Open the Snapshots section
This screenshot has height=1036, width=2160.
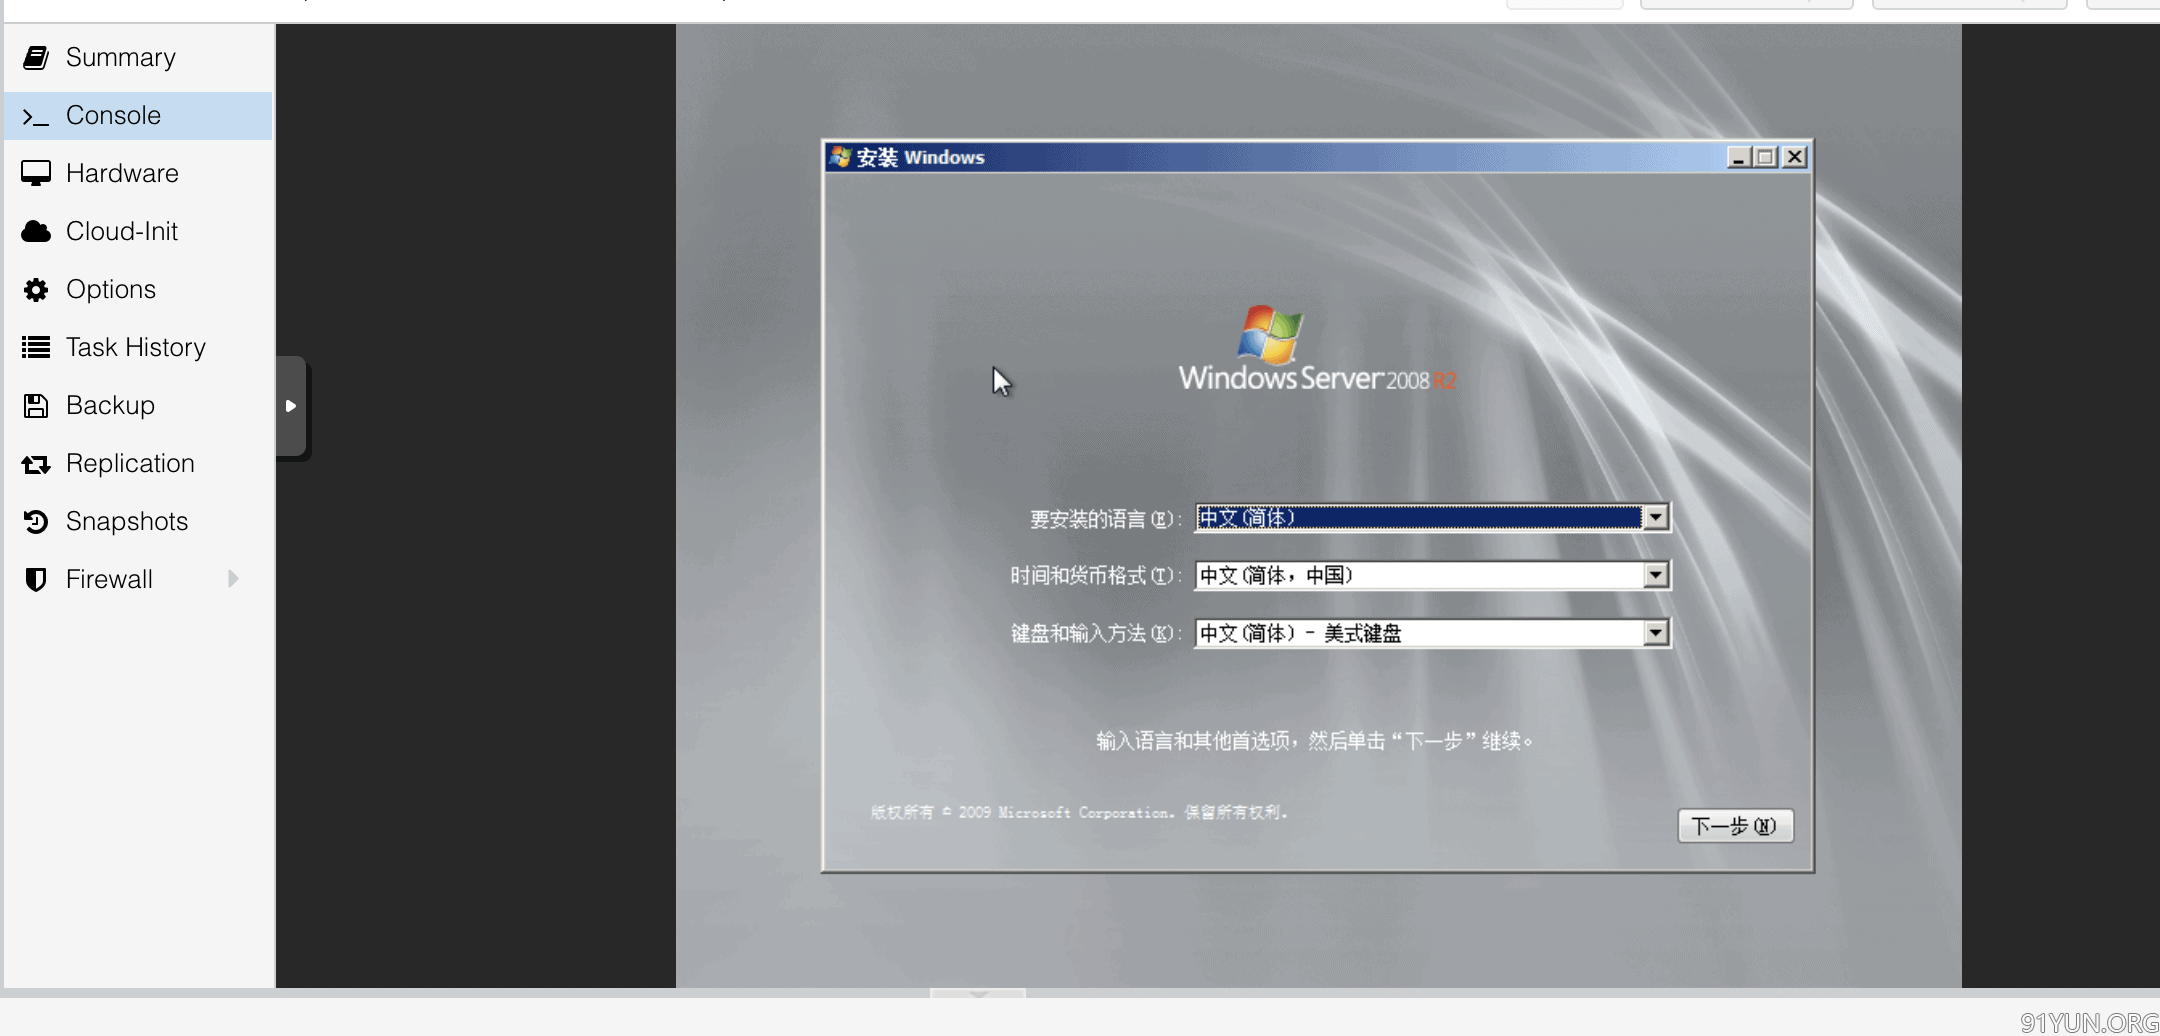[x=138, y=522]
